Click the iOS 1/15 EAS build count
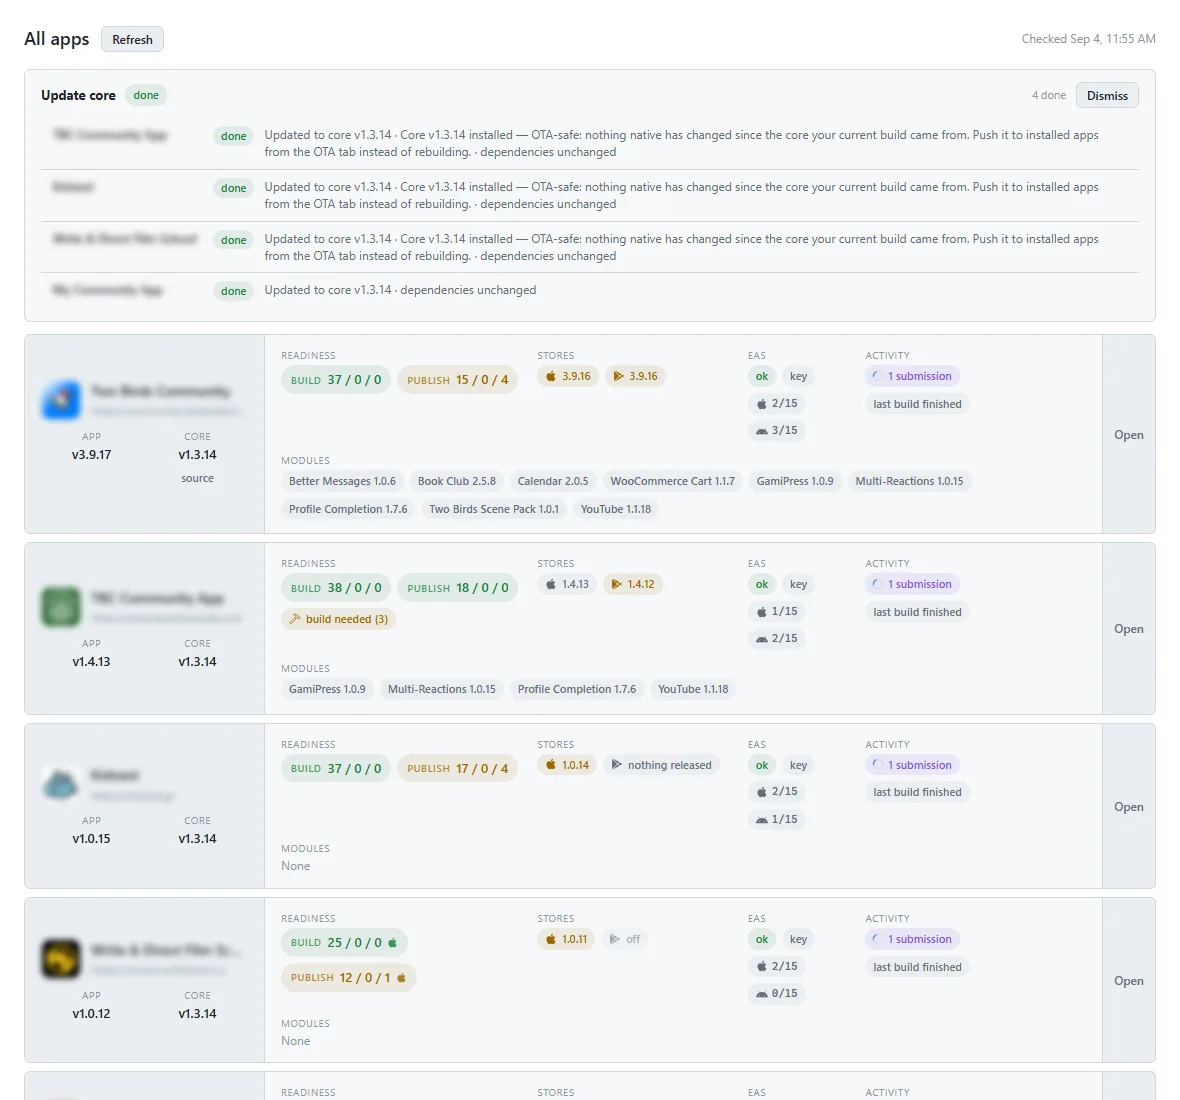 click(777, 611)
